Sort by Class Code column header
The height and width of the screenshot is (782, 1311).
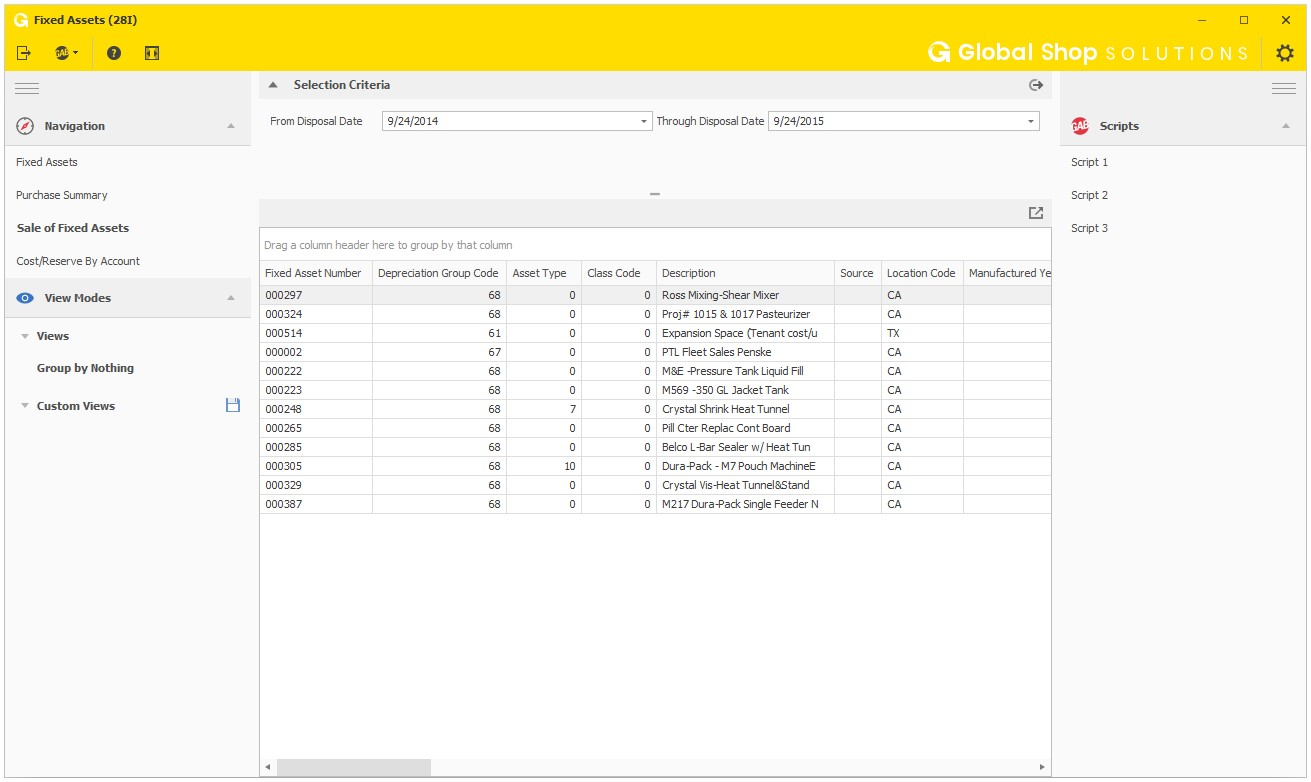tap(619, 273)
